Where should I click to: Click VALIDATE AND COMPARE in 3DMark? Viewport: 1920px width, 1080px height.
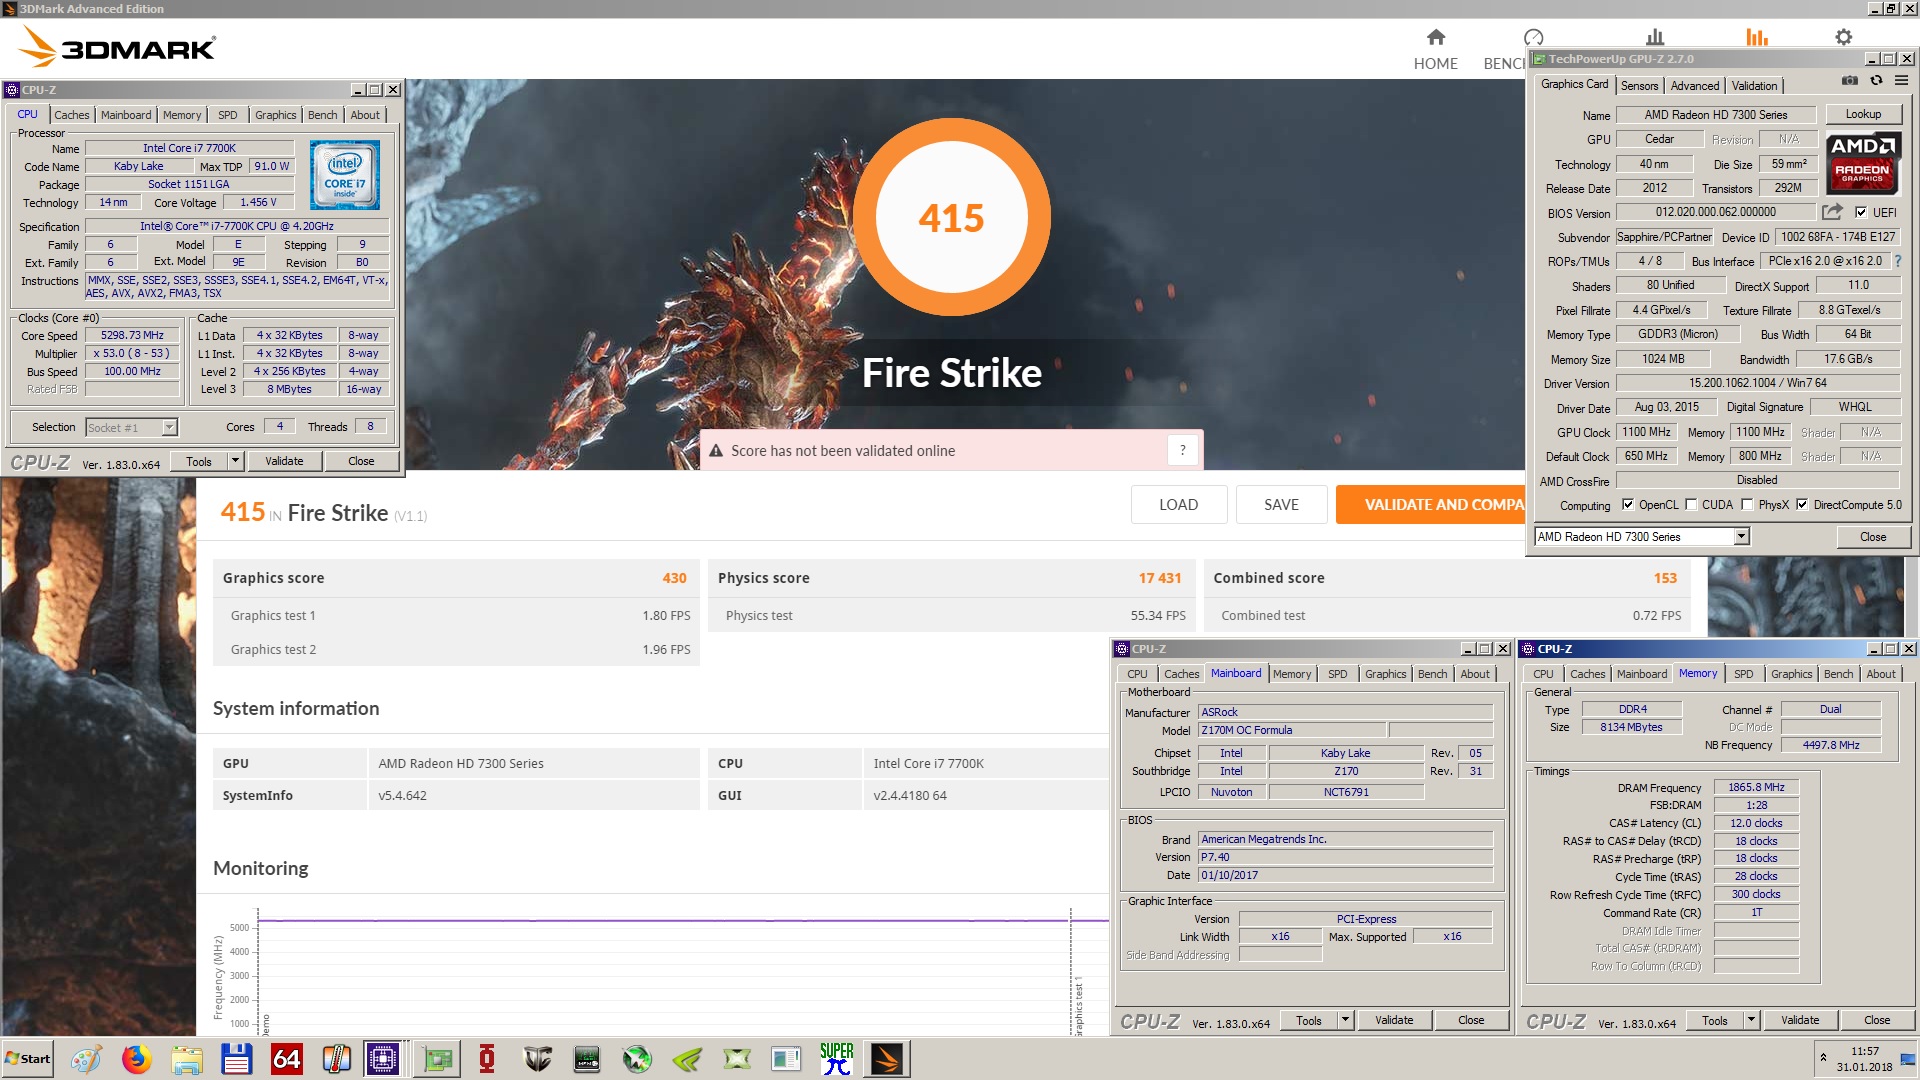1430,505
